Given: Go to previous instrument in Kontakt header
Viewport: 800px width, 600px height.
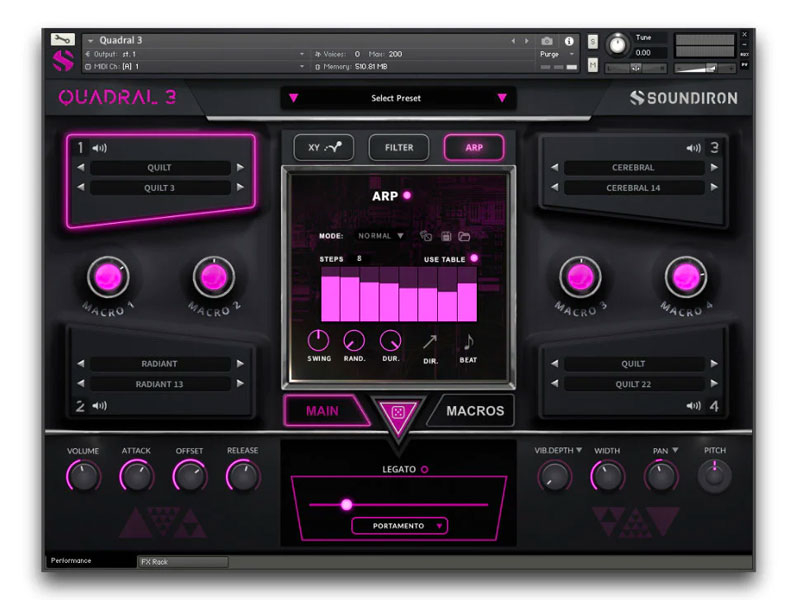Looking at the screenshot, I should click(513, 41).
